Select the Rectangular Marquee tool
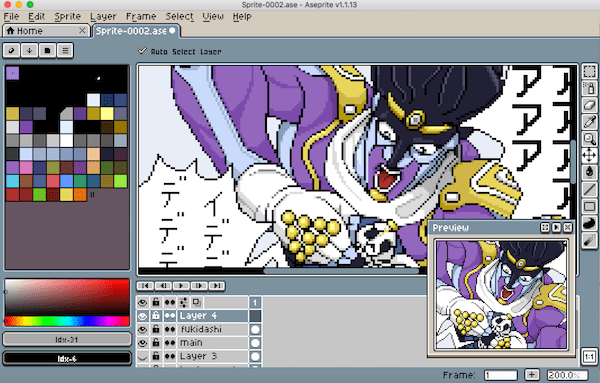The image size is (600, 383). (589, 71)
